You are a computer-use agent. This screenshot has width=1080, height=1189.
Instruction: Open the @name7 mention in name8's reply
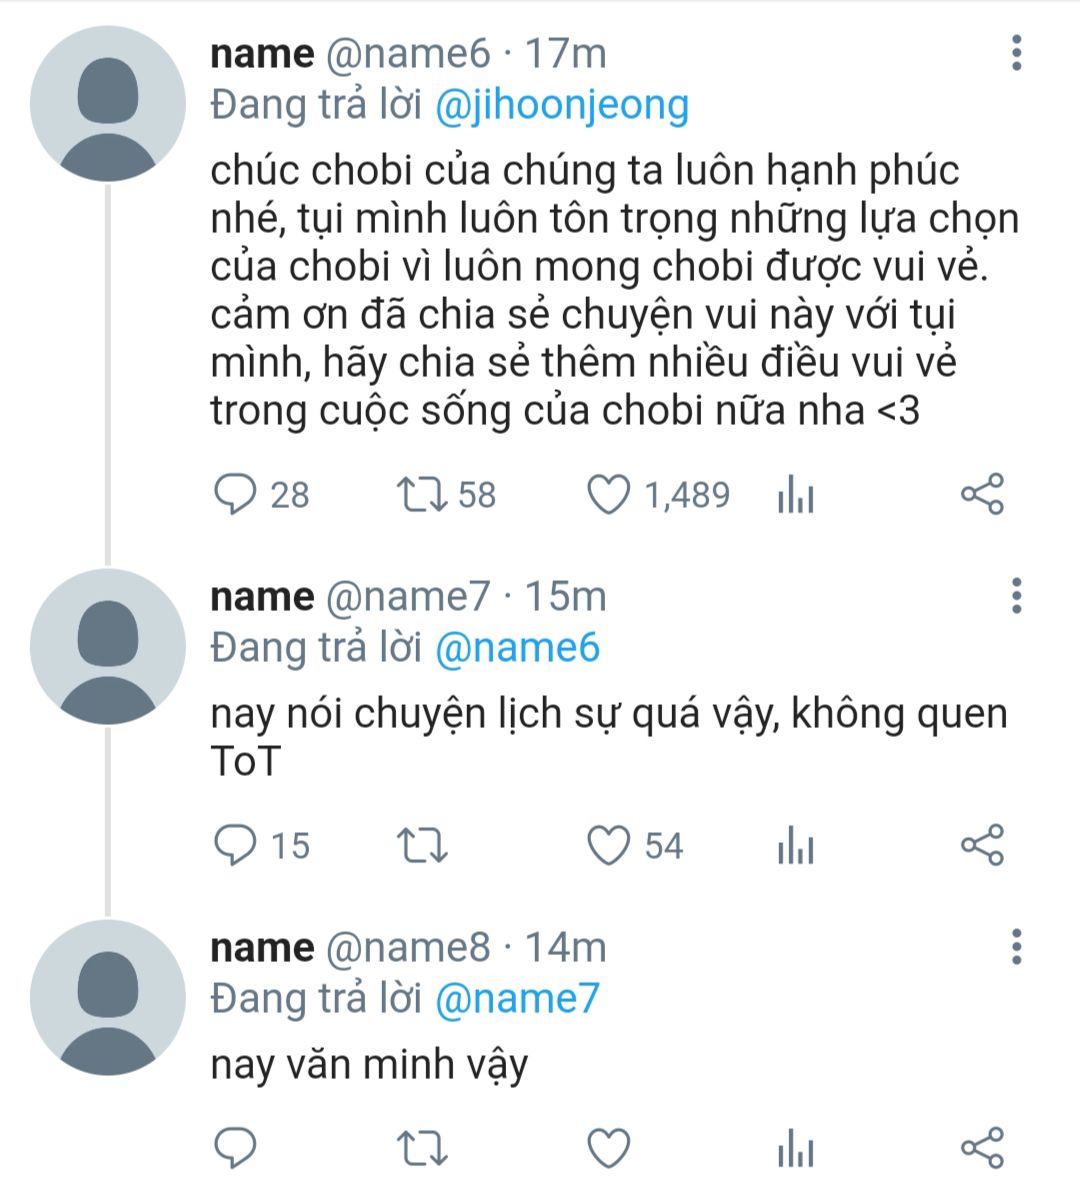click(517, 998)
